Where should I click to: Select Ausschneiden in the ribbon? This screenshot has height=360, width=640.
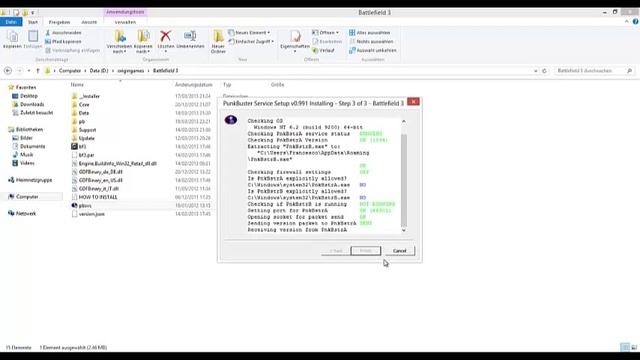[x=63, y=33]
